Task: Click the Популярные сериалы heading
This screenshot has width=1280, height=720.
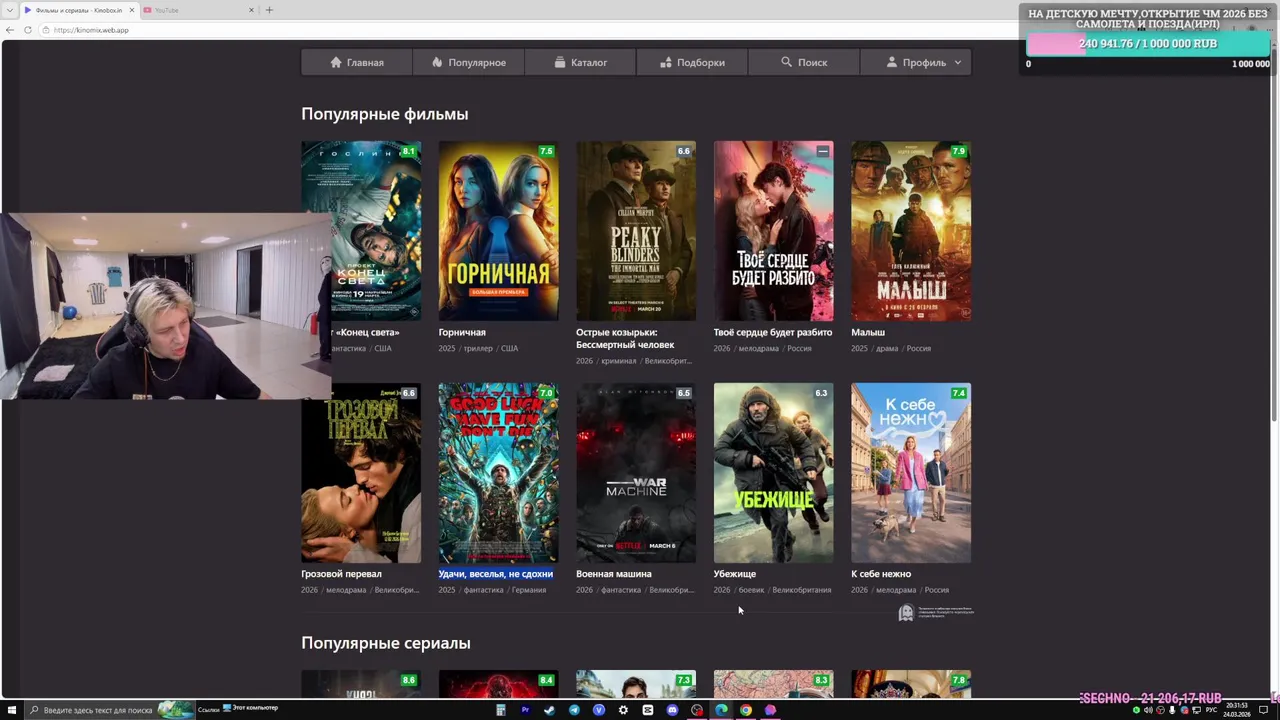Action: click(386, 643)
